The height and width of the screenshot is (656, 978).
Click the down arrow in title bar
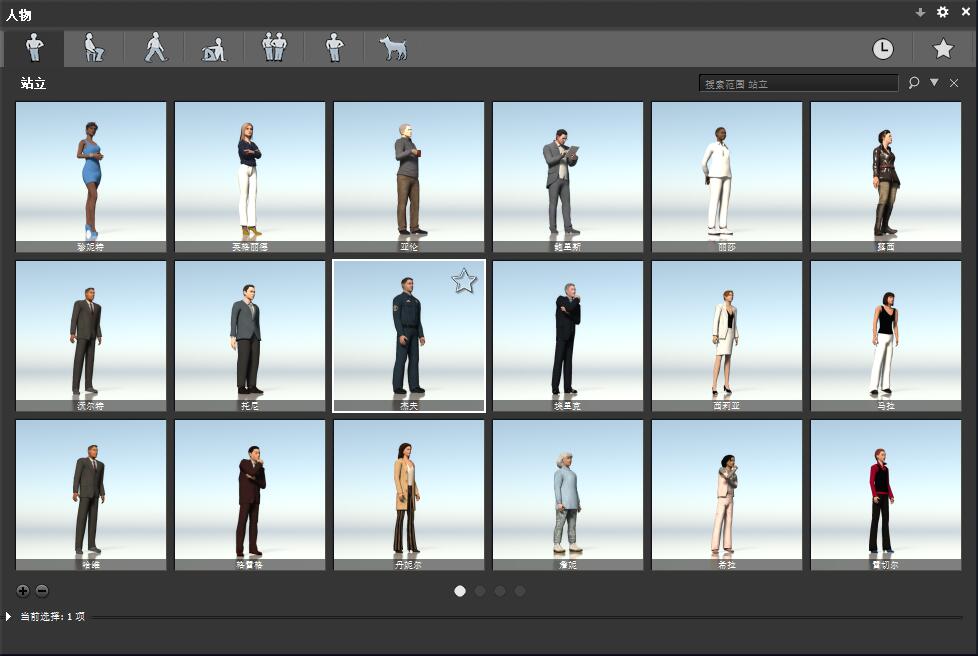click(920, 12)
